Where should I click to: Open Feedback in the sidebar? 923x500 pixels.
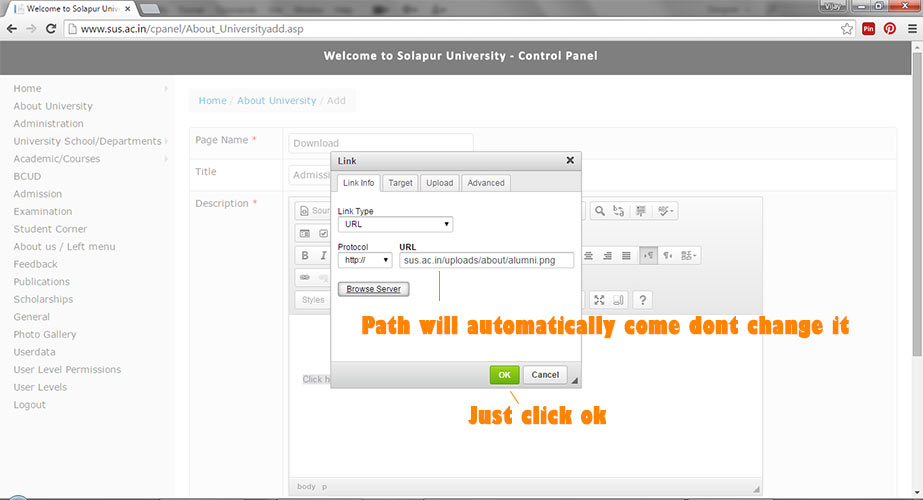[x=35, y=264]
